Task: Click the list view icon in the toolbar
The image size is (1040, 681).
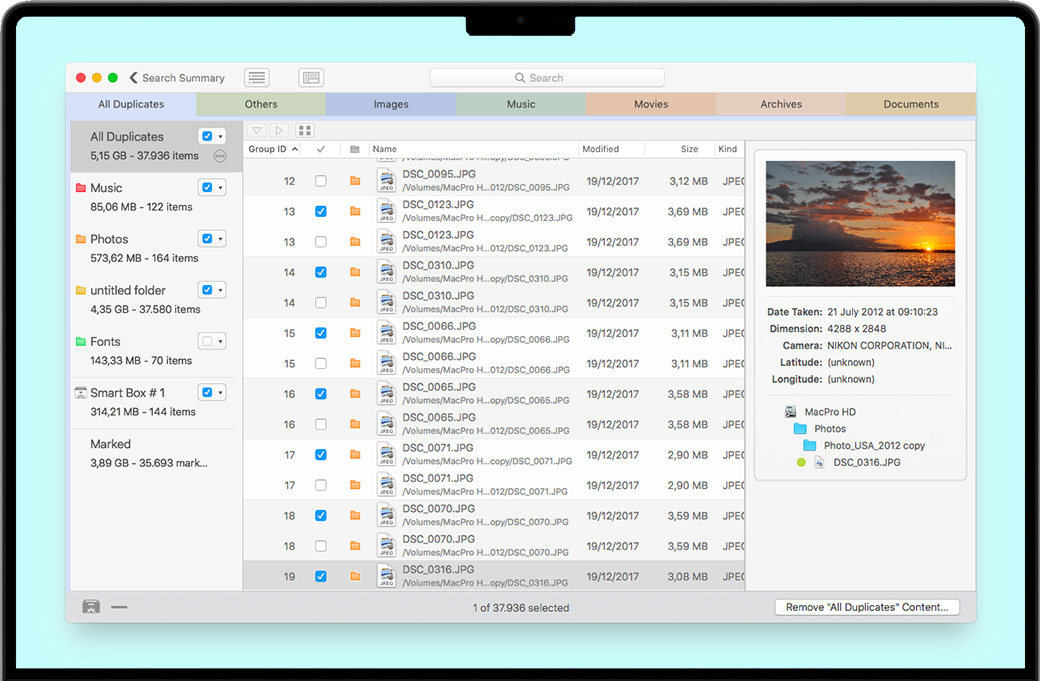Action: tap(257, 78)
